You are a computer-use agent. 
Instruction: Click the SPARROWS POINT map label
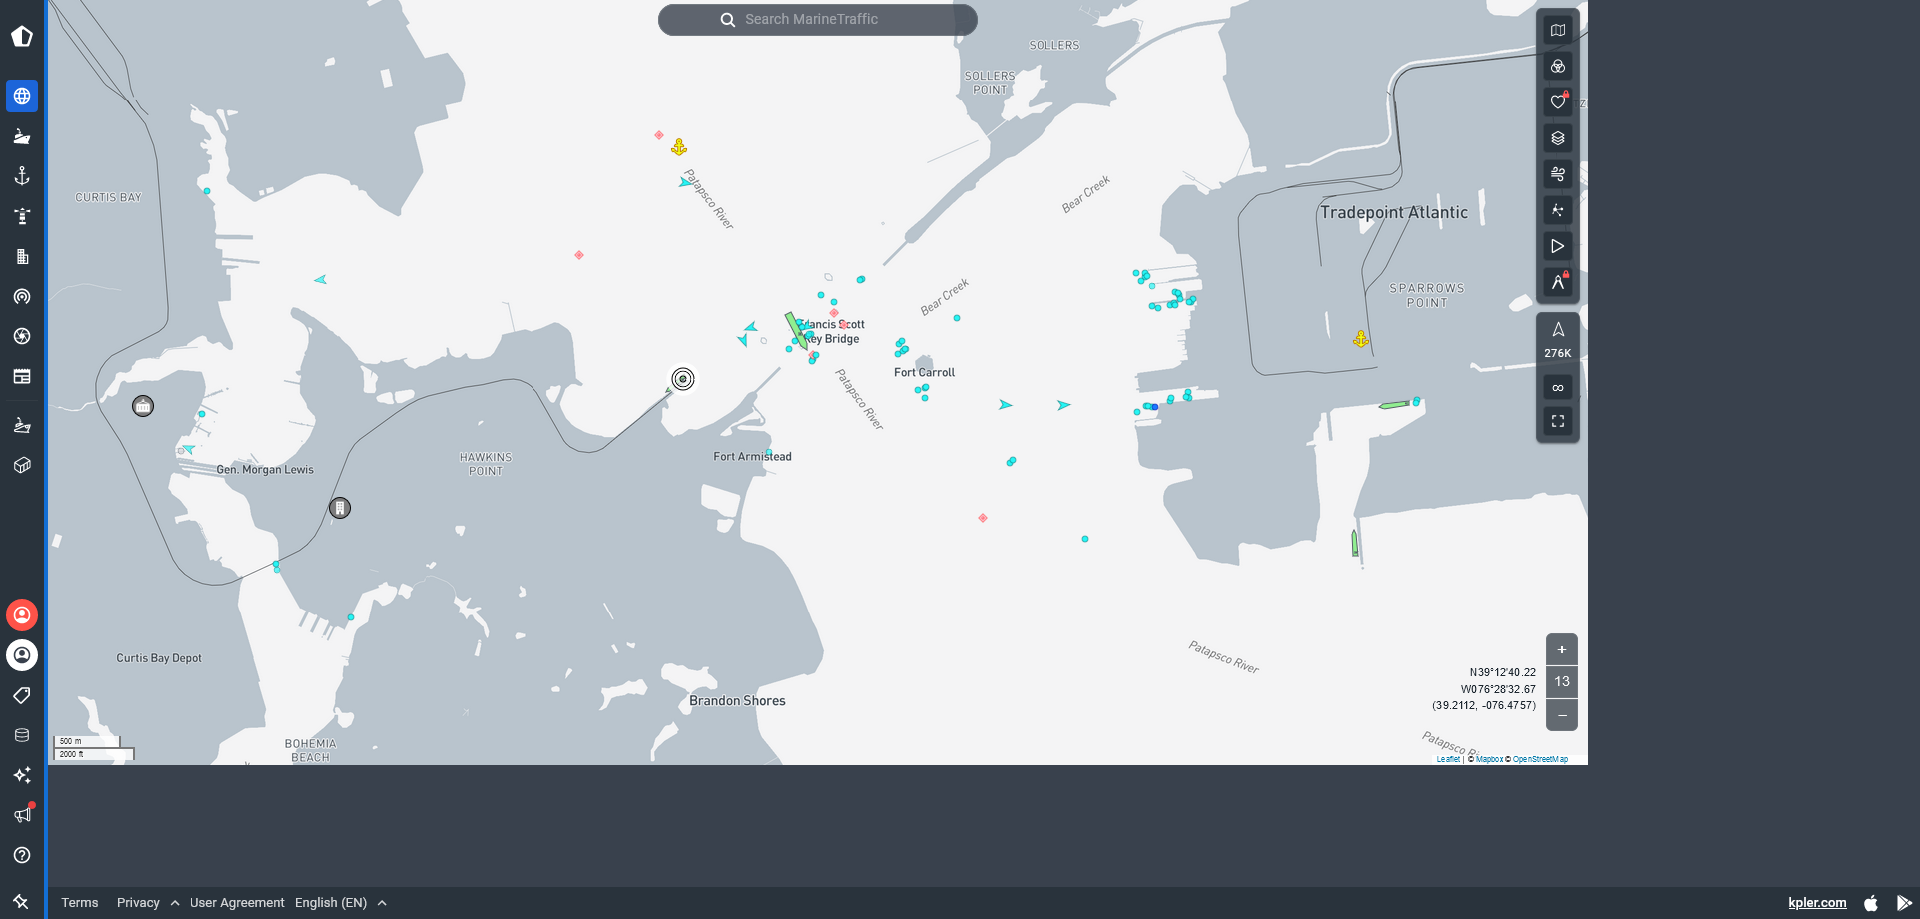pos(1427,295)
